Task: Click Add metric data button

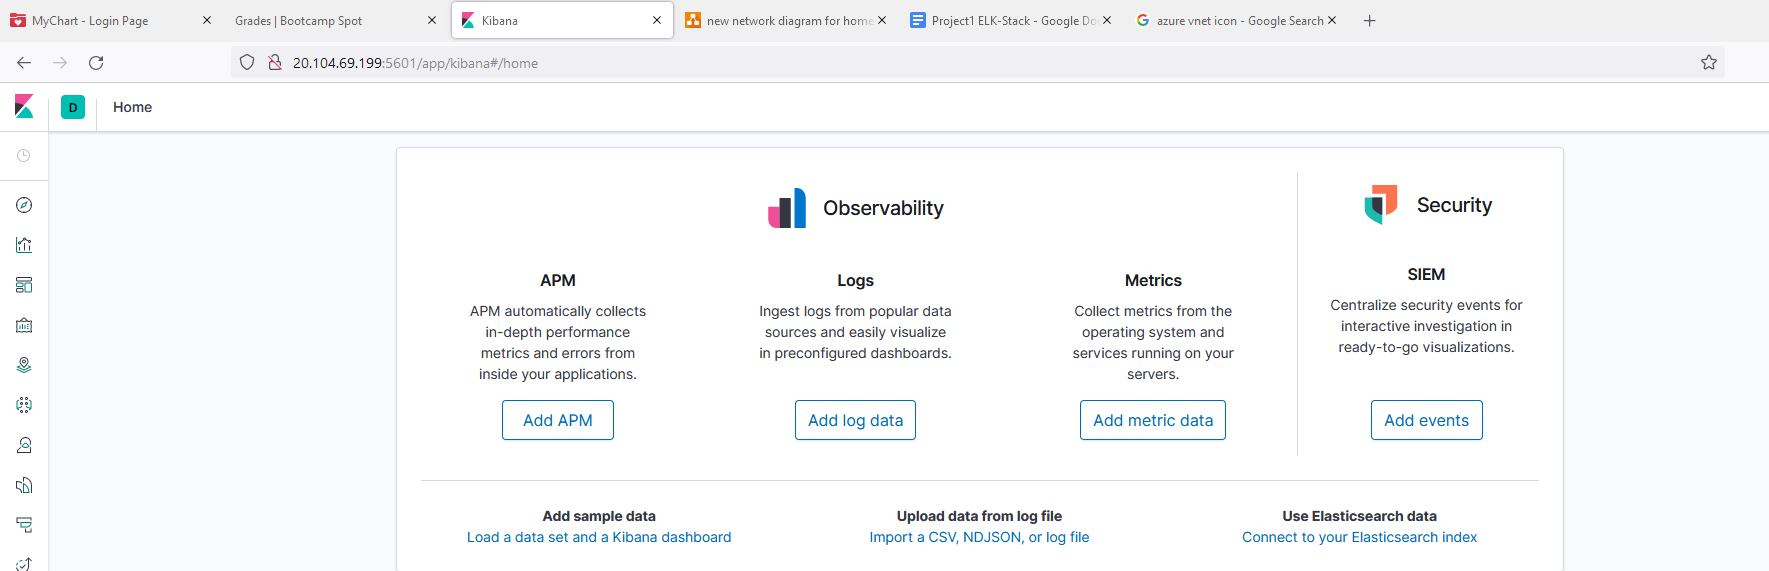Action: coord(1152,420)
